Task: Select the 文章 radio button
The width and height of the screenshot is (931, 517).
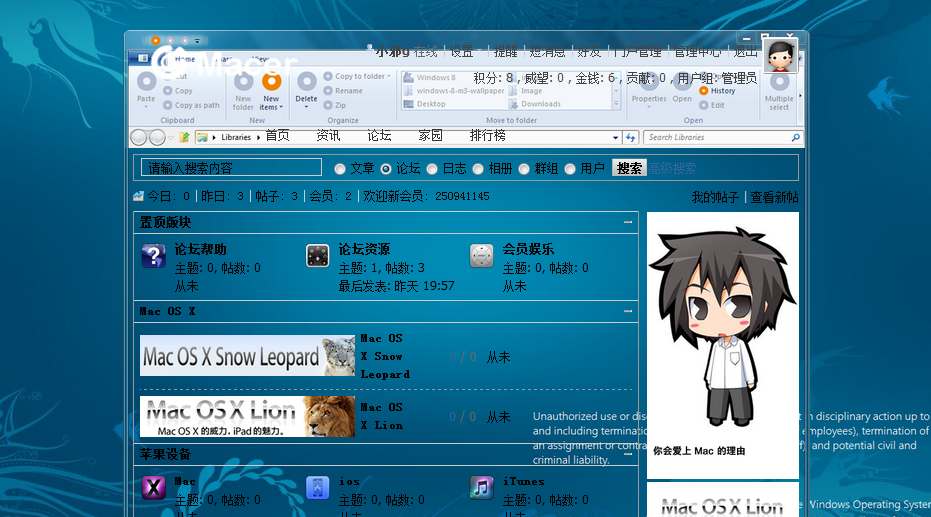Action: pyautogui.click(x=340, y=169)
